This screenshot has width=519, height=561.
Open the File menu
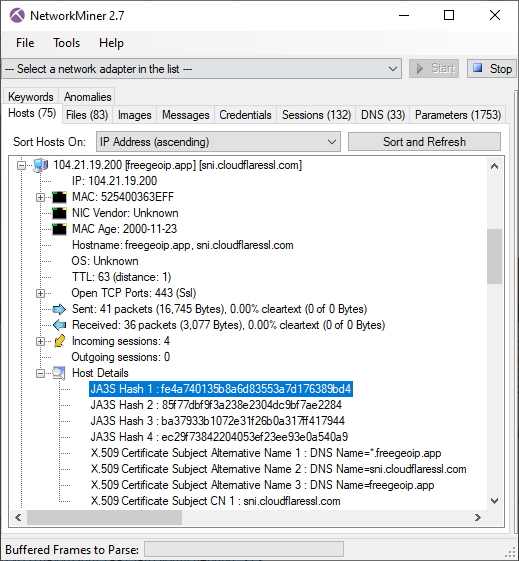point(25,43)
